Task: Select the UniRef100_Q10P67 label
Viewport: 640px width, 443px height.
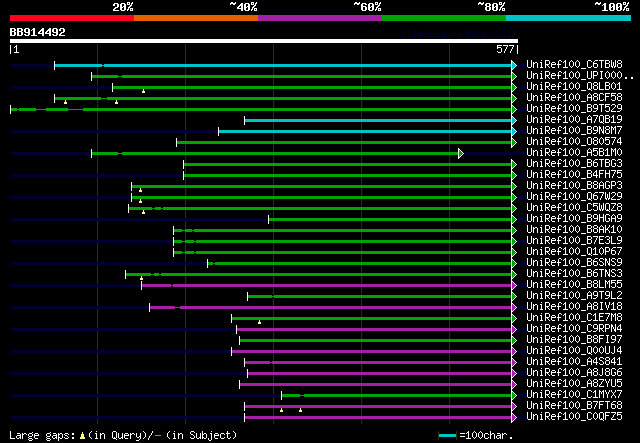Action: [x=574, y=251]
